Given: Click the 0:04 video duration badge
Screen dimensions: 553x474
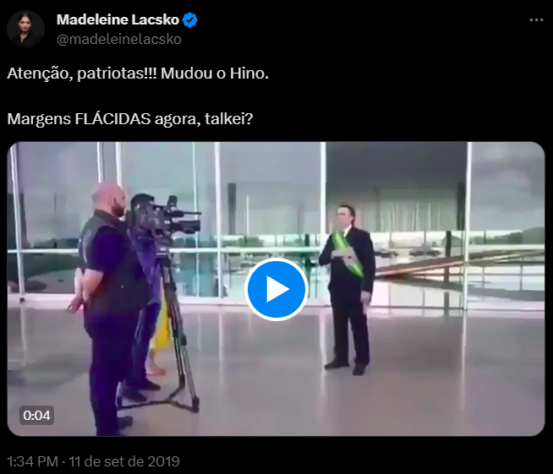Looking at the screenshot, I should tap(37, 415).
